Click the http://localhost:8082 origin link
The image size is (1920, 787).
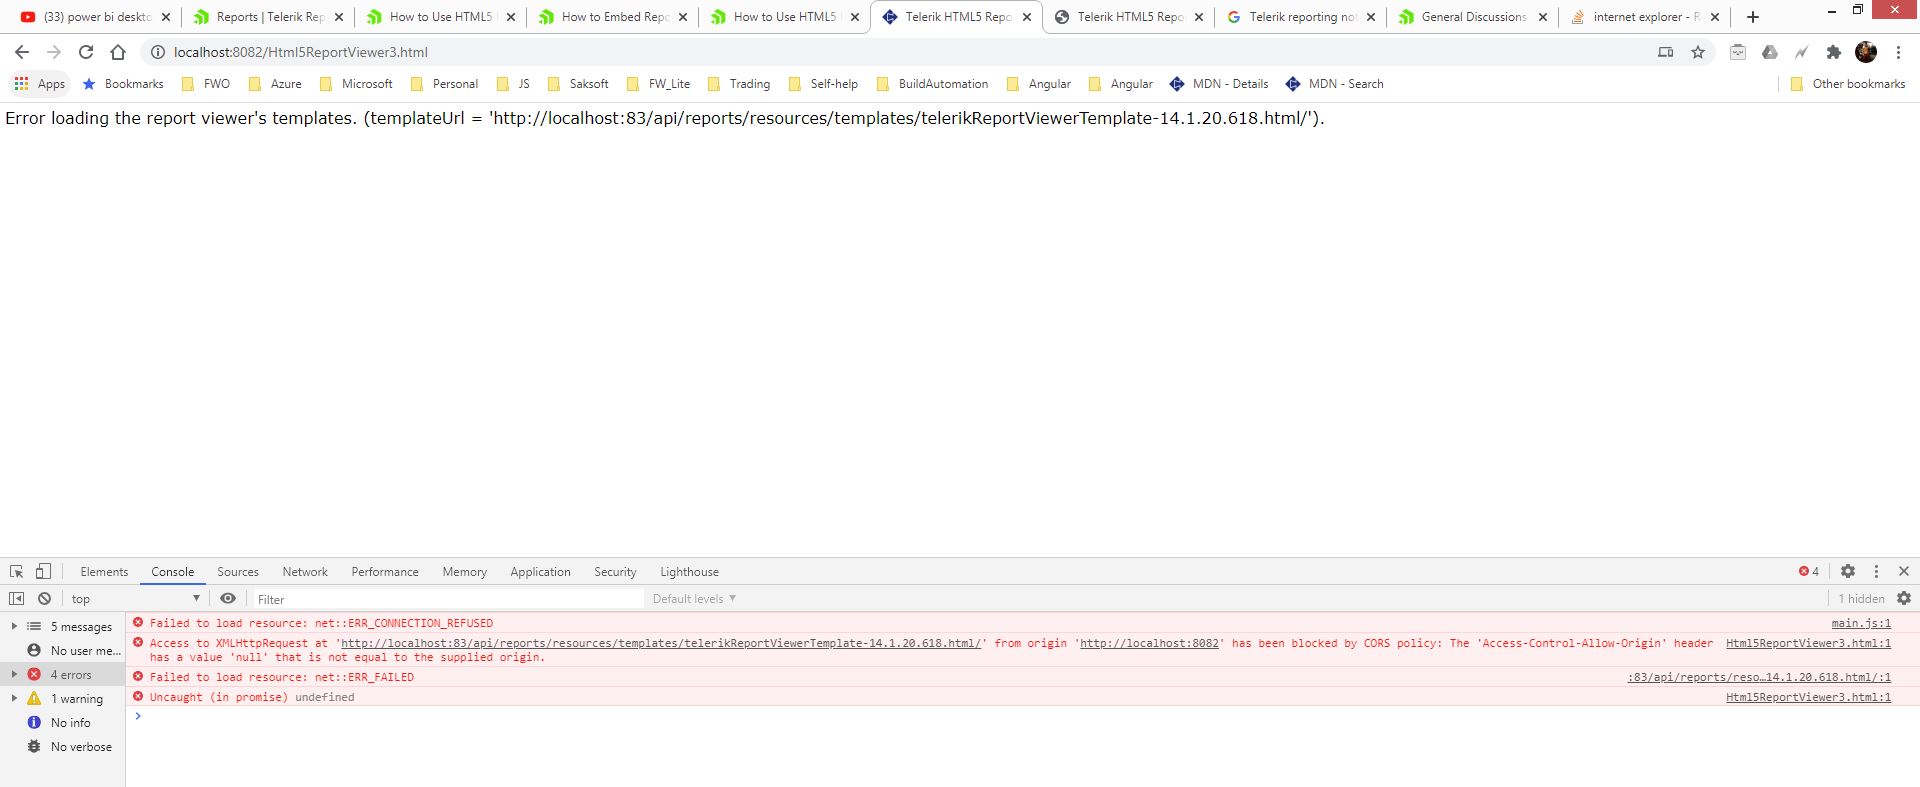(1150, 643)
